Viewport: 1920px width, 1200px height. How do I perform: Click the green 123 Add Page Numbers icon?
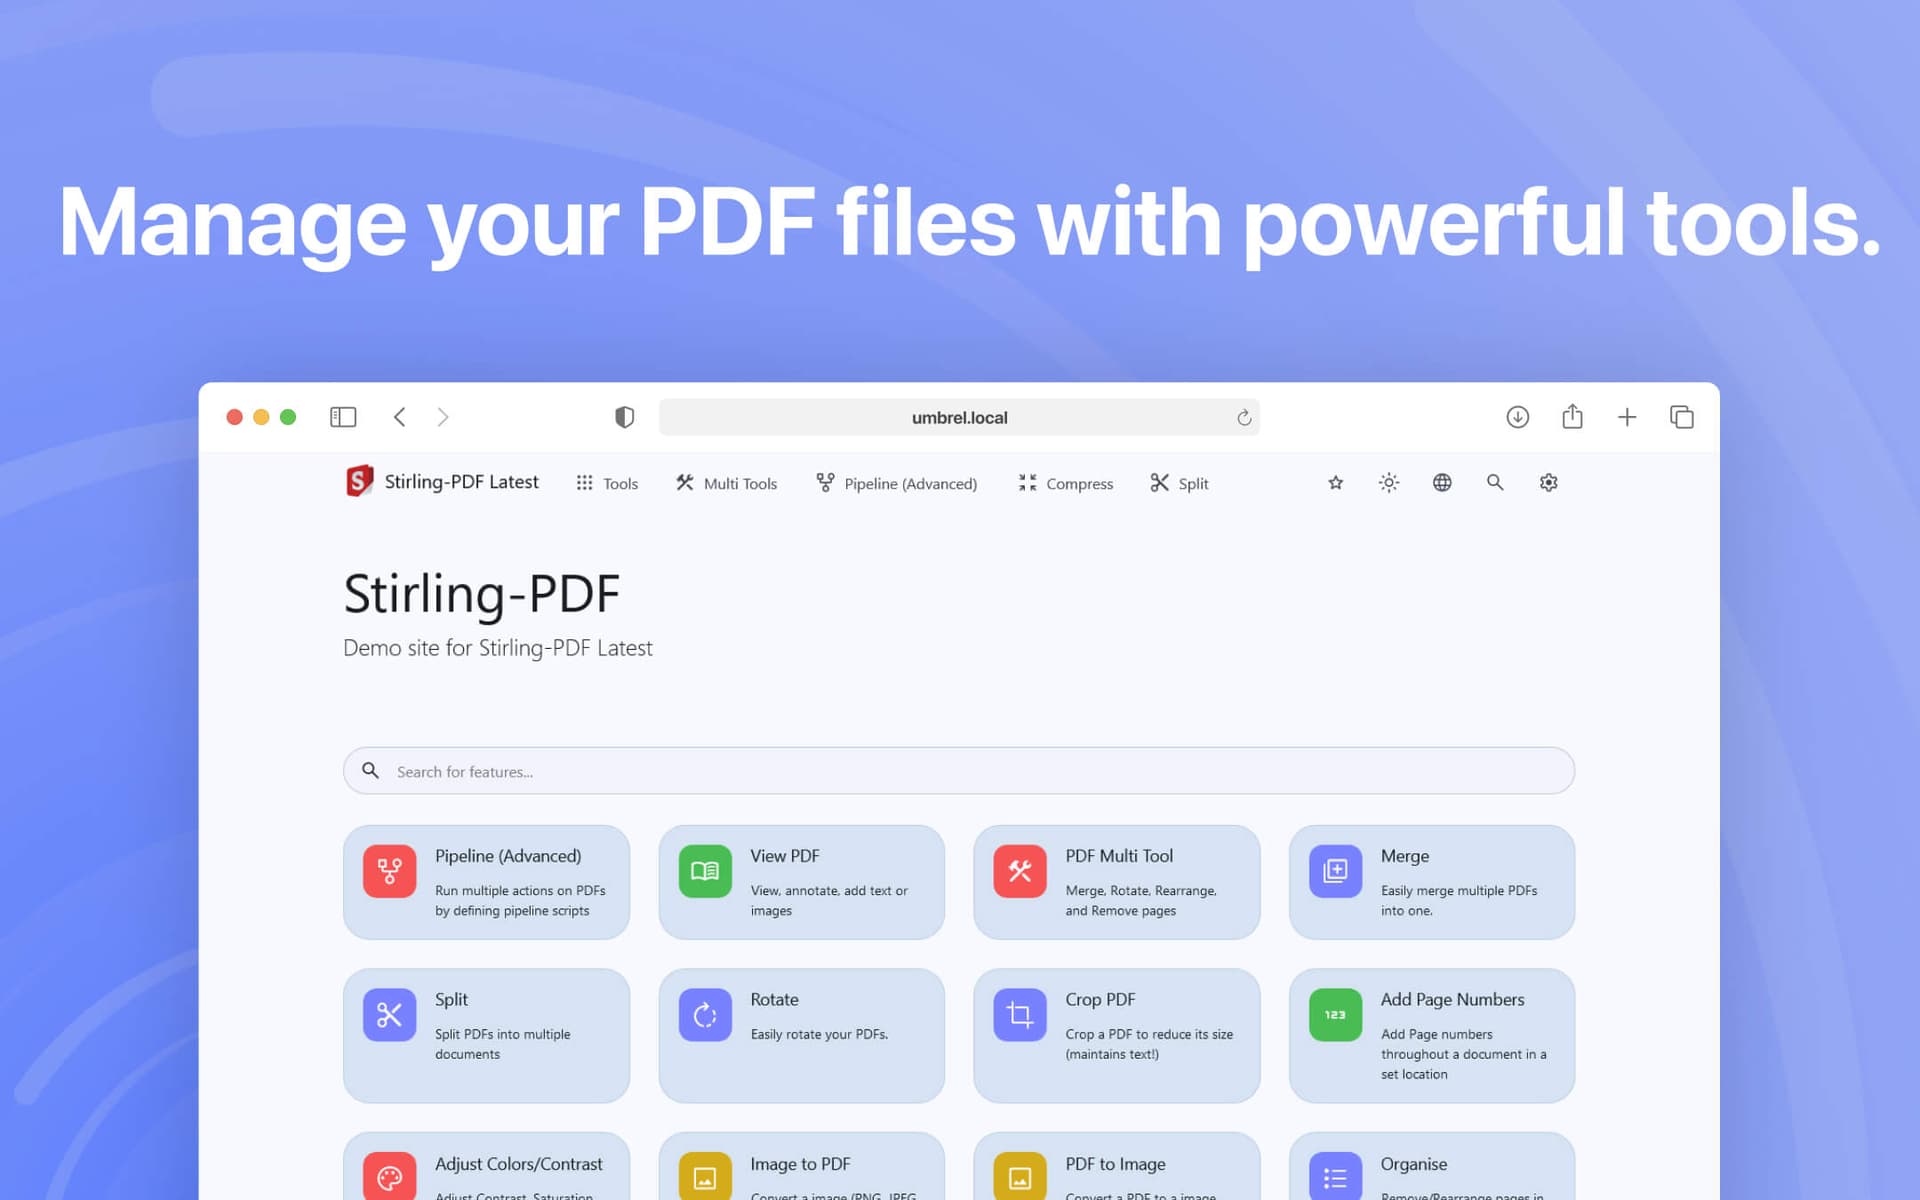pos(1334,1014)
